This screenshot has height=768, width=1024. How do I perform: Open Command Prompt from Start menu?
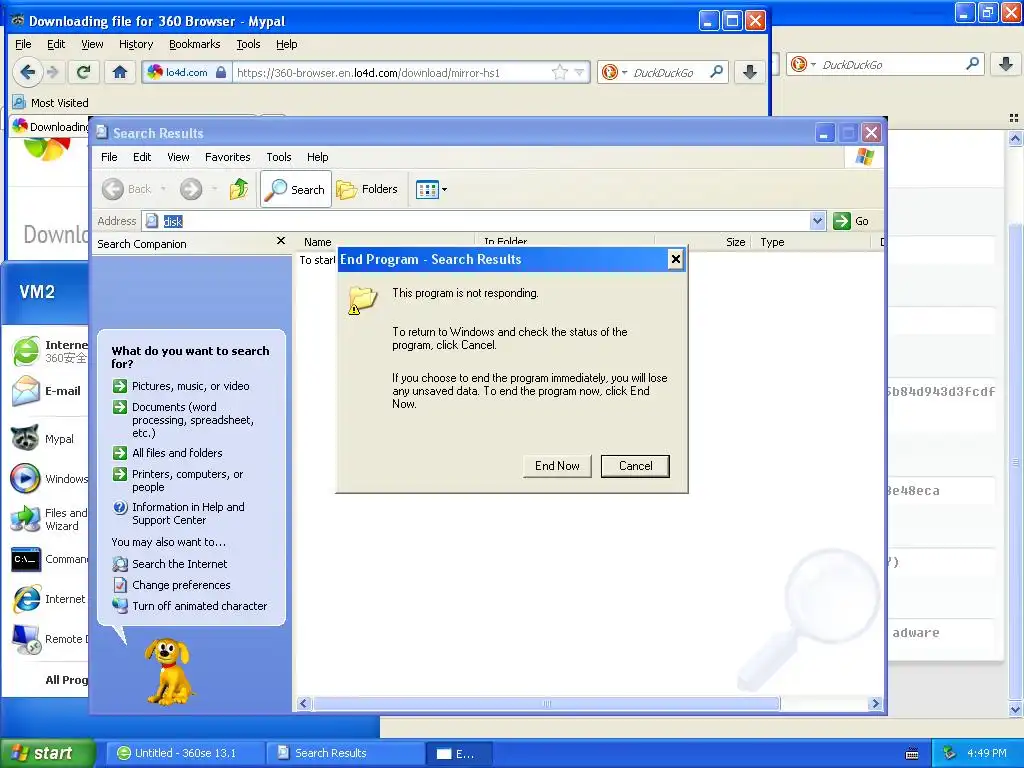(50, 559)
